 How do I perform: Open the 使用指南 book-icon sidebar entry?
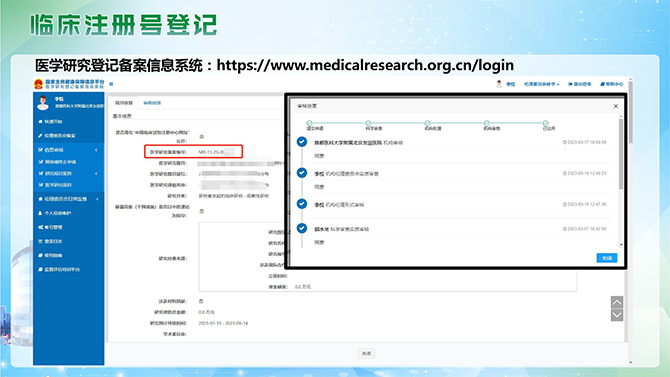pyautogui.click(x=50, y=256)
